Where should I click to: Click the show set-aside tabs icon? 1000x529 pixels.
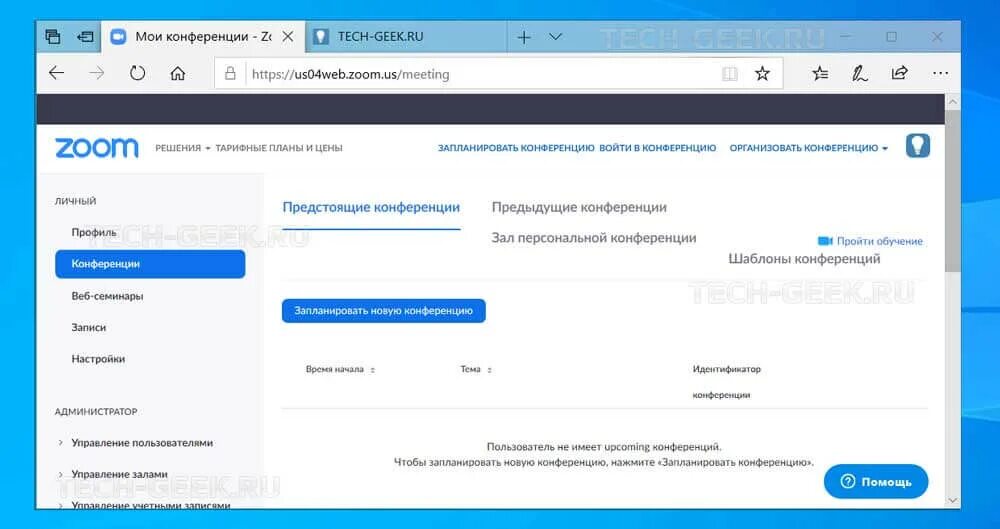[85, 37]
